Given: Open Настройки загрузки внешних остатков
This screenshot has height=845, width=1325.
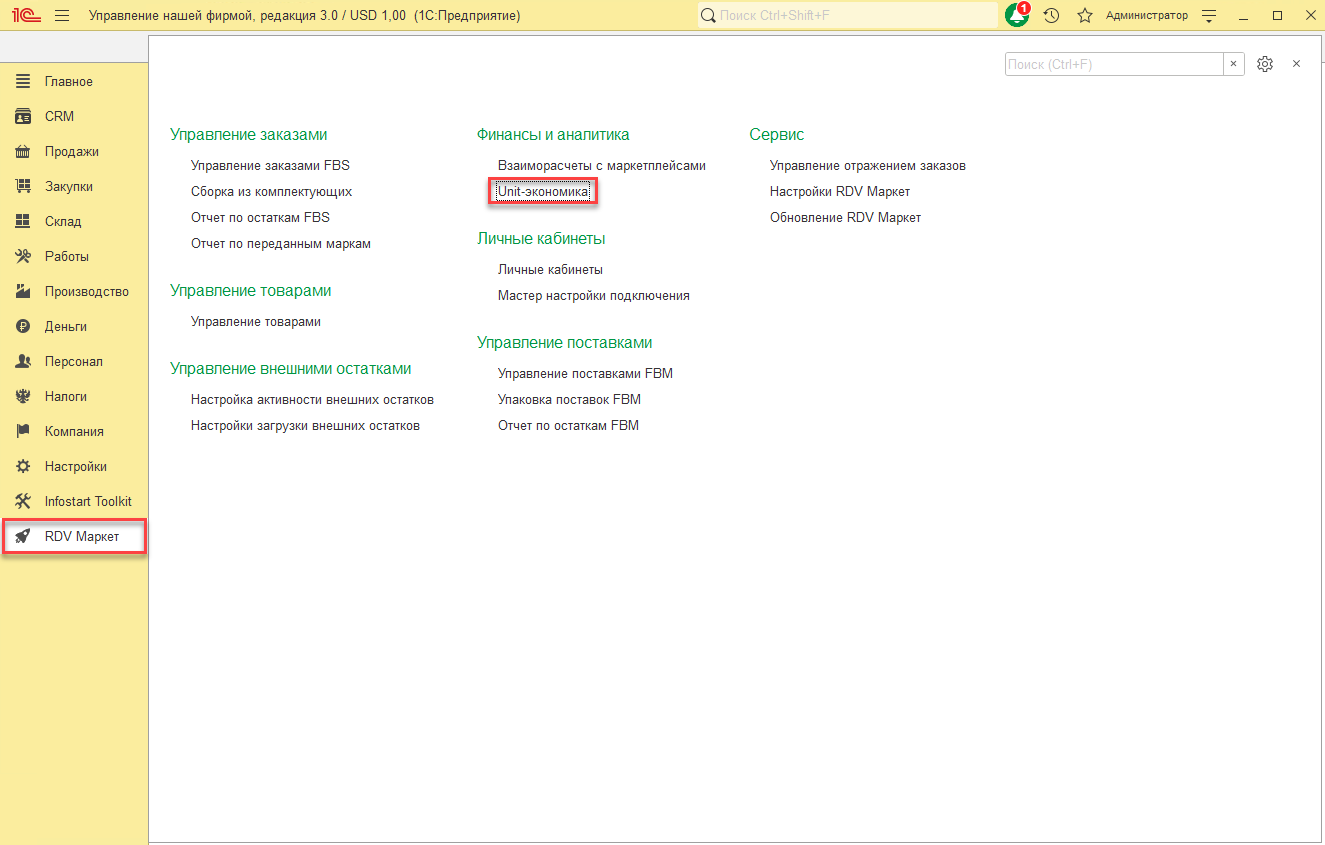Looking at the screenshot, I should click(x=305, y=425).
